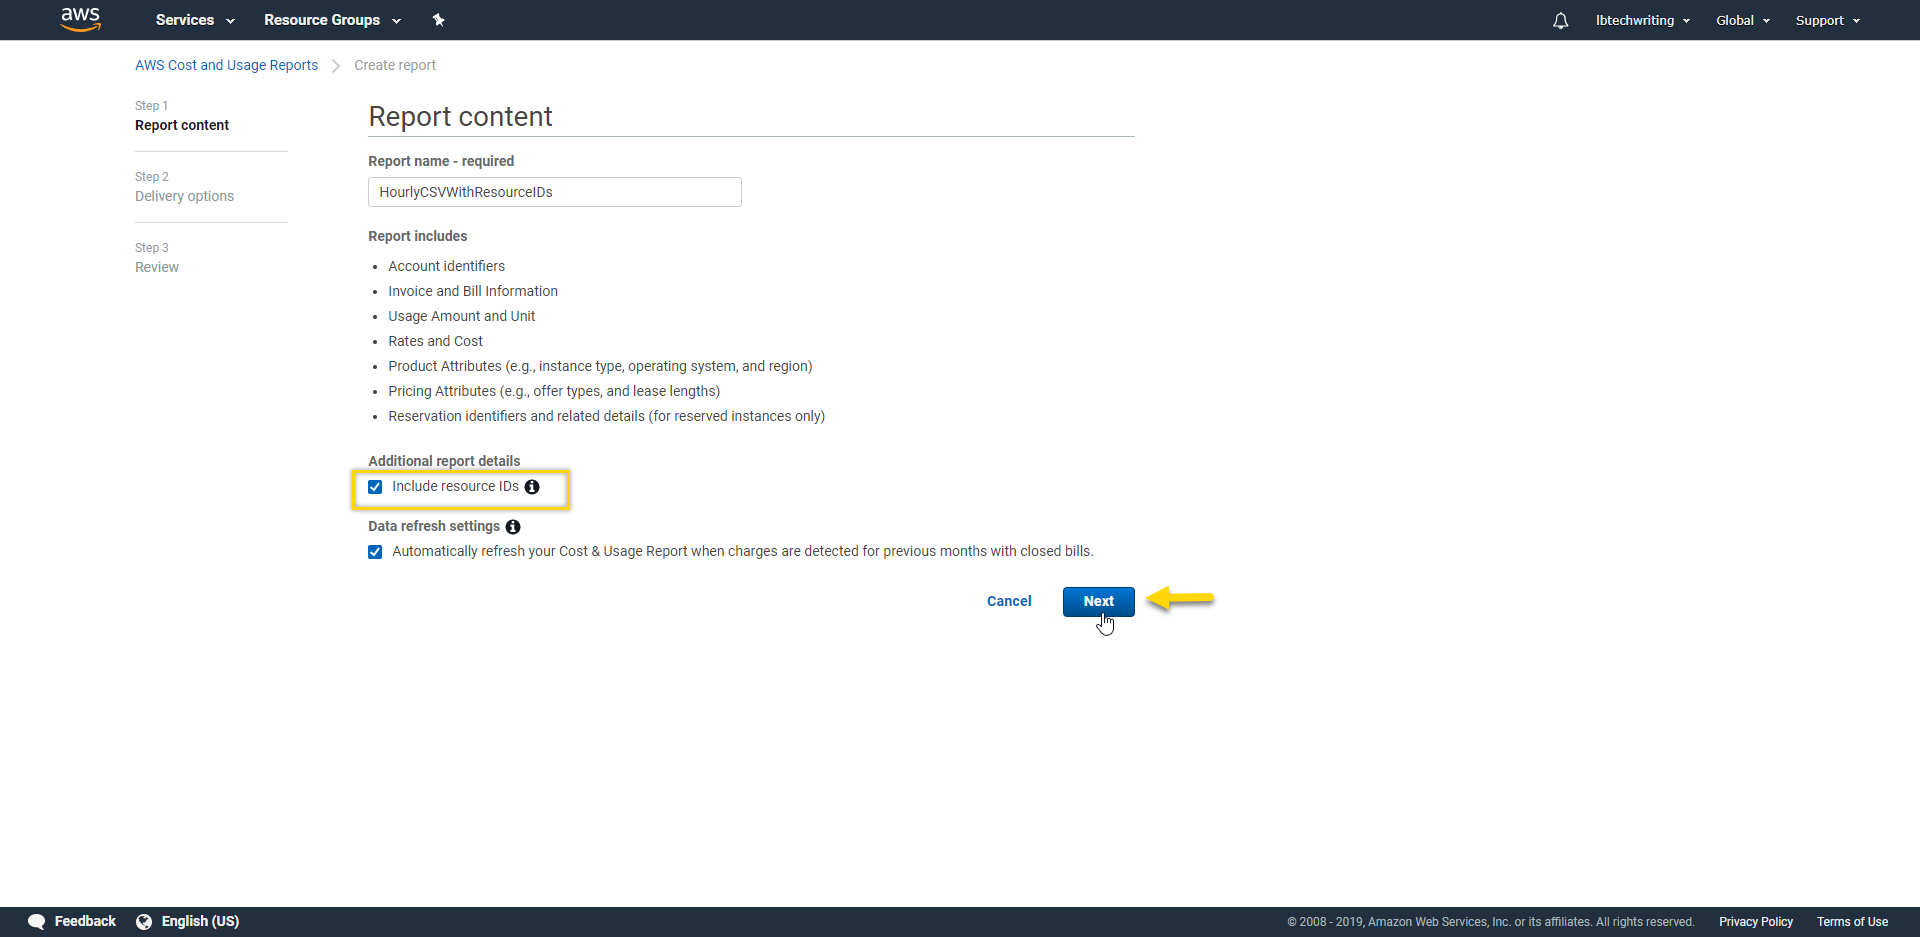Click the Create report breadcrumb text

pos(395,65)
